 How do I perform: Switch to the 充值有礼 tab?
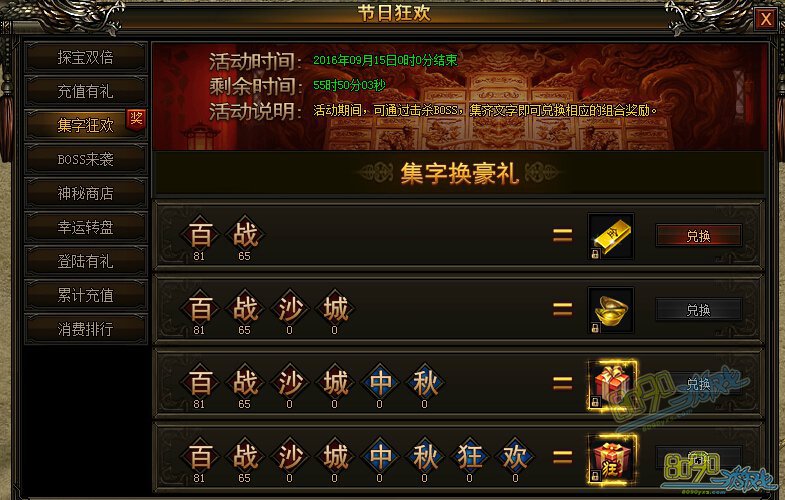(x=86, y=92)
